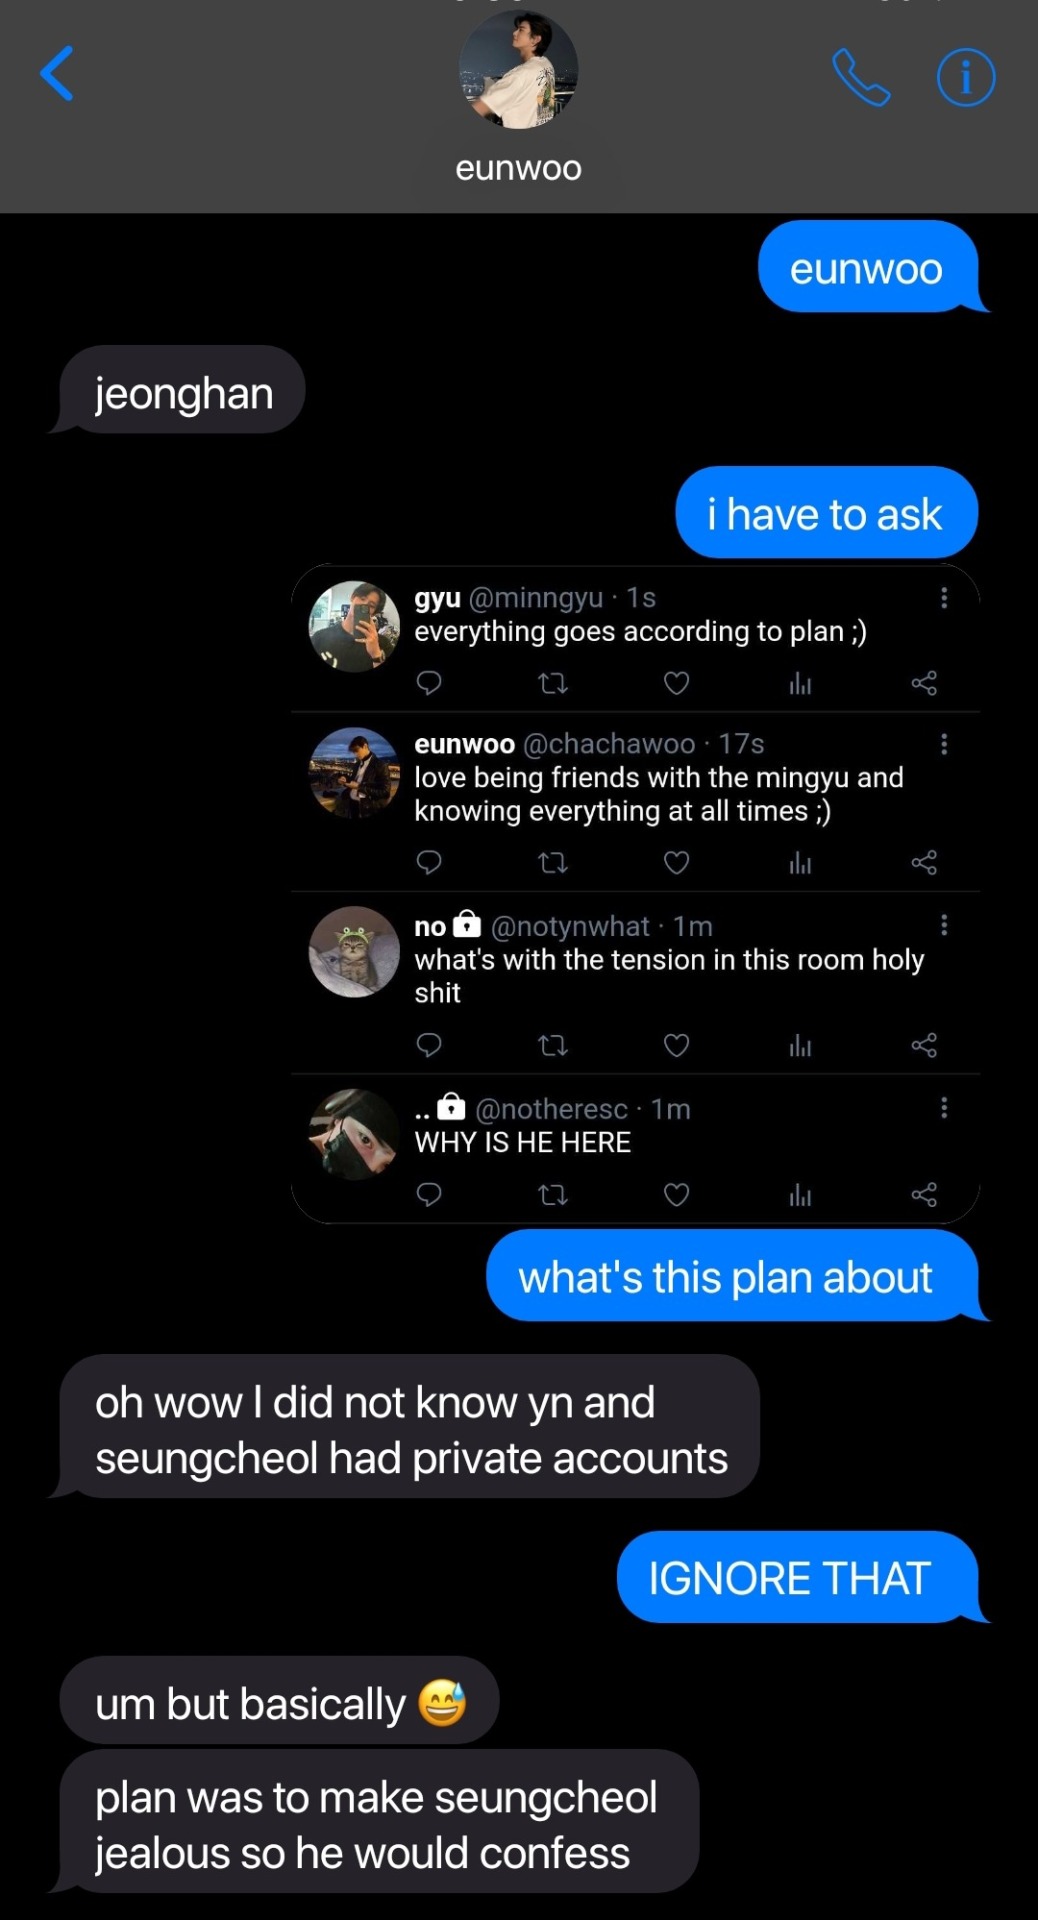Share the notheresc tweet
Screen dimensions: 1038x1920
point(924,1194)
